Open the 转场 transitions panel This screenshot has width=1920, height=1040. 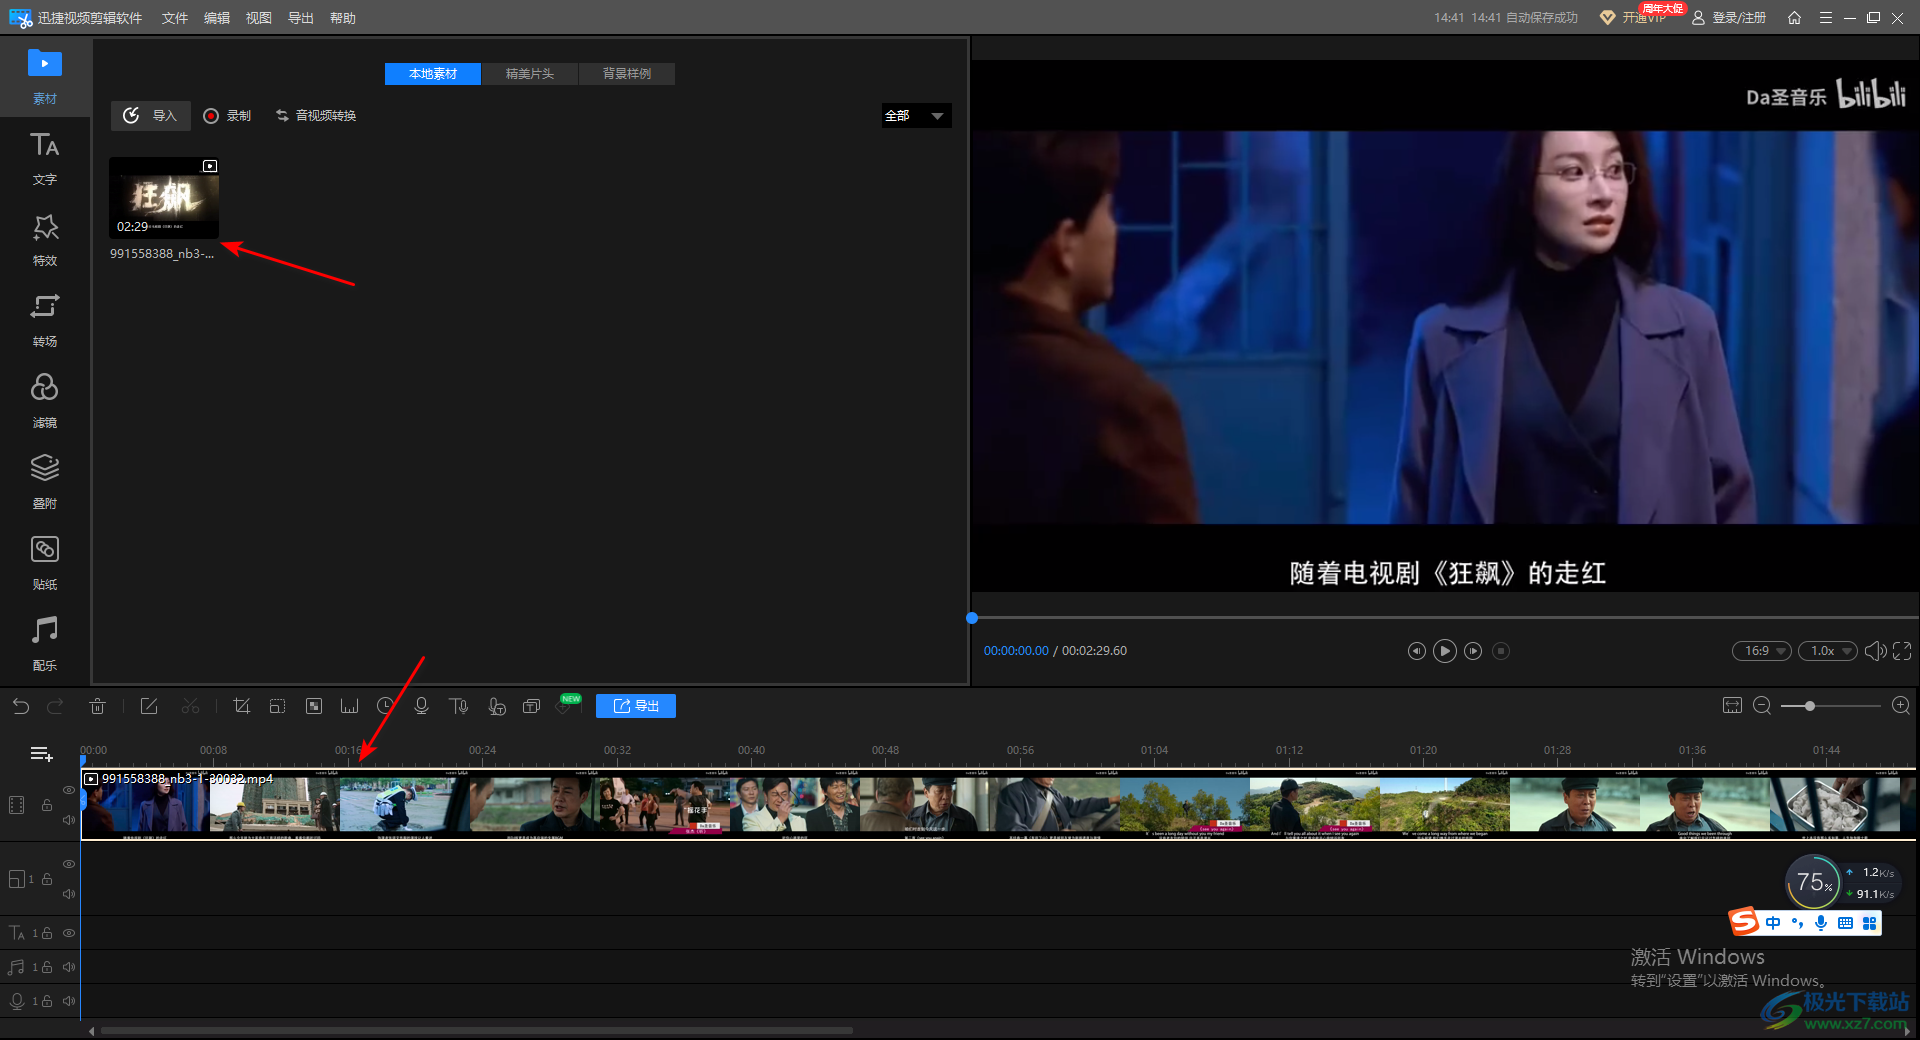[x=44, y=320]
